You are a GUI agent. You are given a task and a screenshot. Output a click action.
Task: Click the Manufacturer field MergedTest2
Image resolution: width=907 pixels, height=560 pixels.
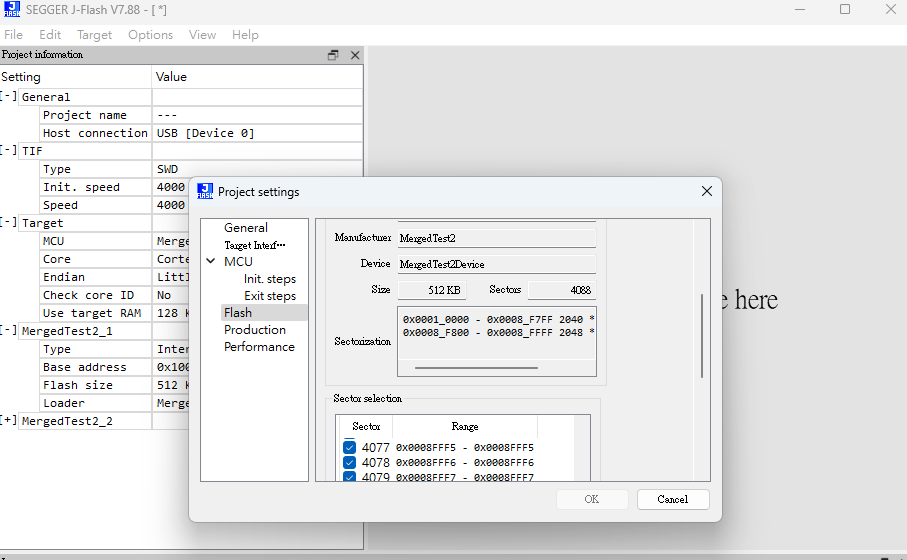pyautogui.click(x=497, y=238)
